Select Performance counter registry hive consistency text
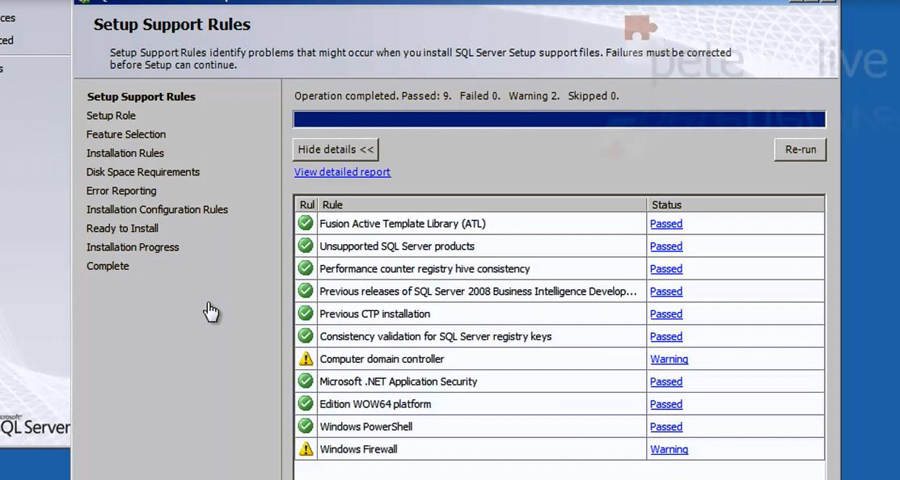The height and width of the screenshot is (480, 900). pyautogui.click(x=425, y=269)
